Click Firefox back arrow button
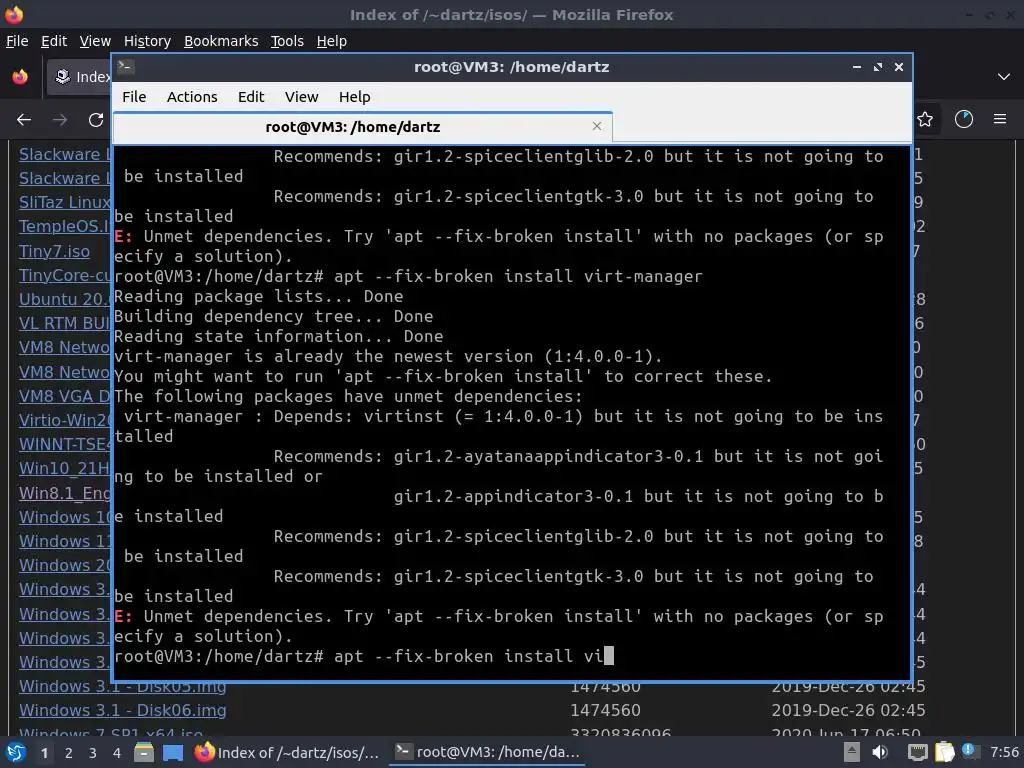Screen dimensions: 1024x768 coord(24,120)
